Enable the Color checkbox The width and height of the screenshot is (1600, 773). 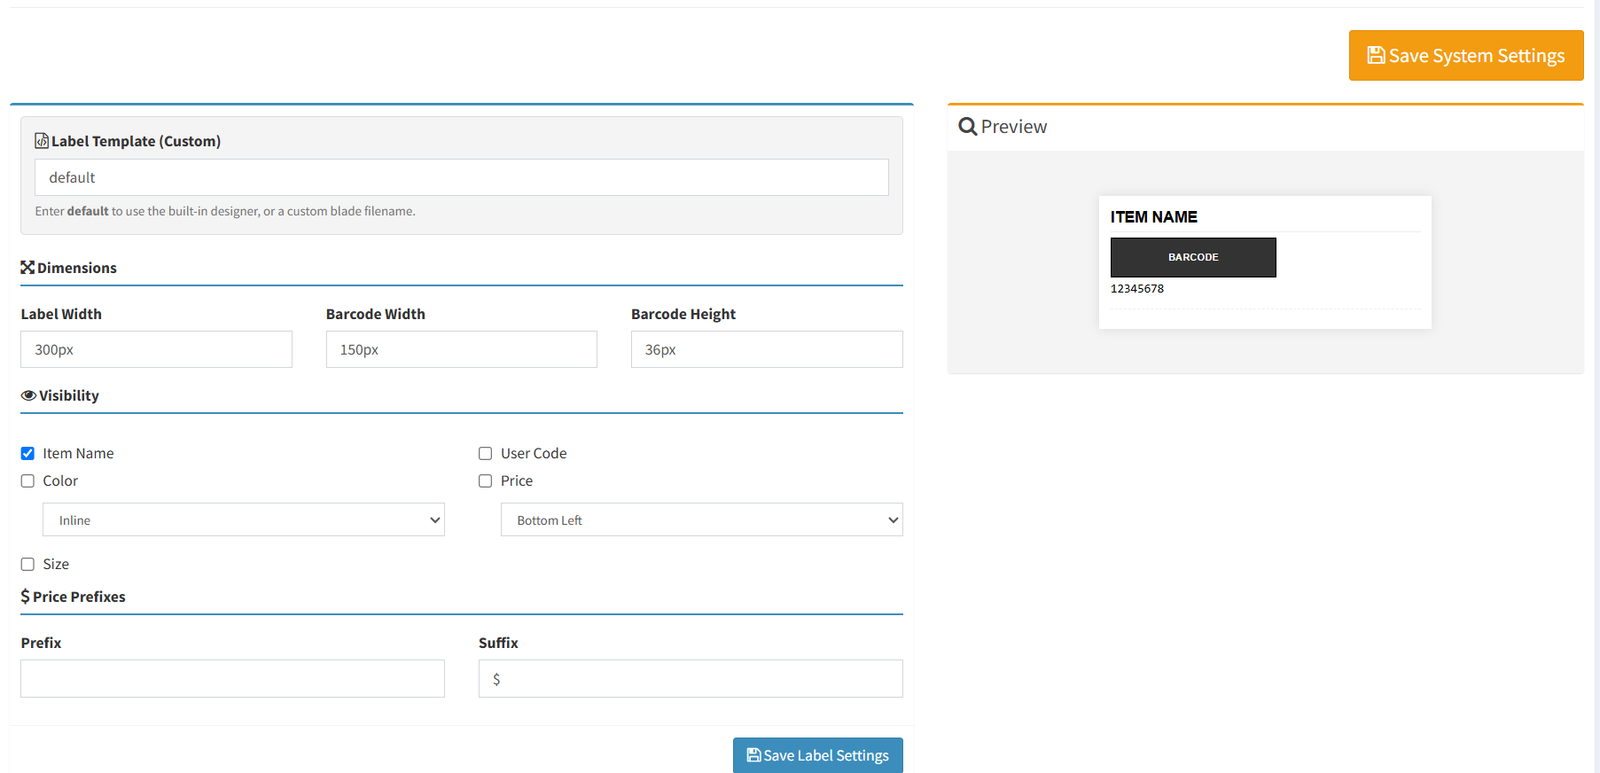click(28, 481)
